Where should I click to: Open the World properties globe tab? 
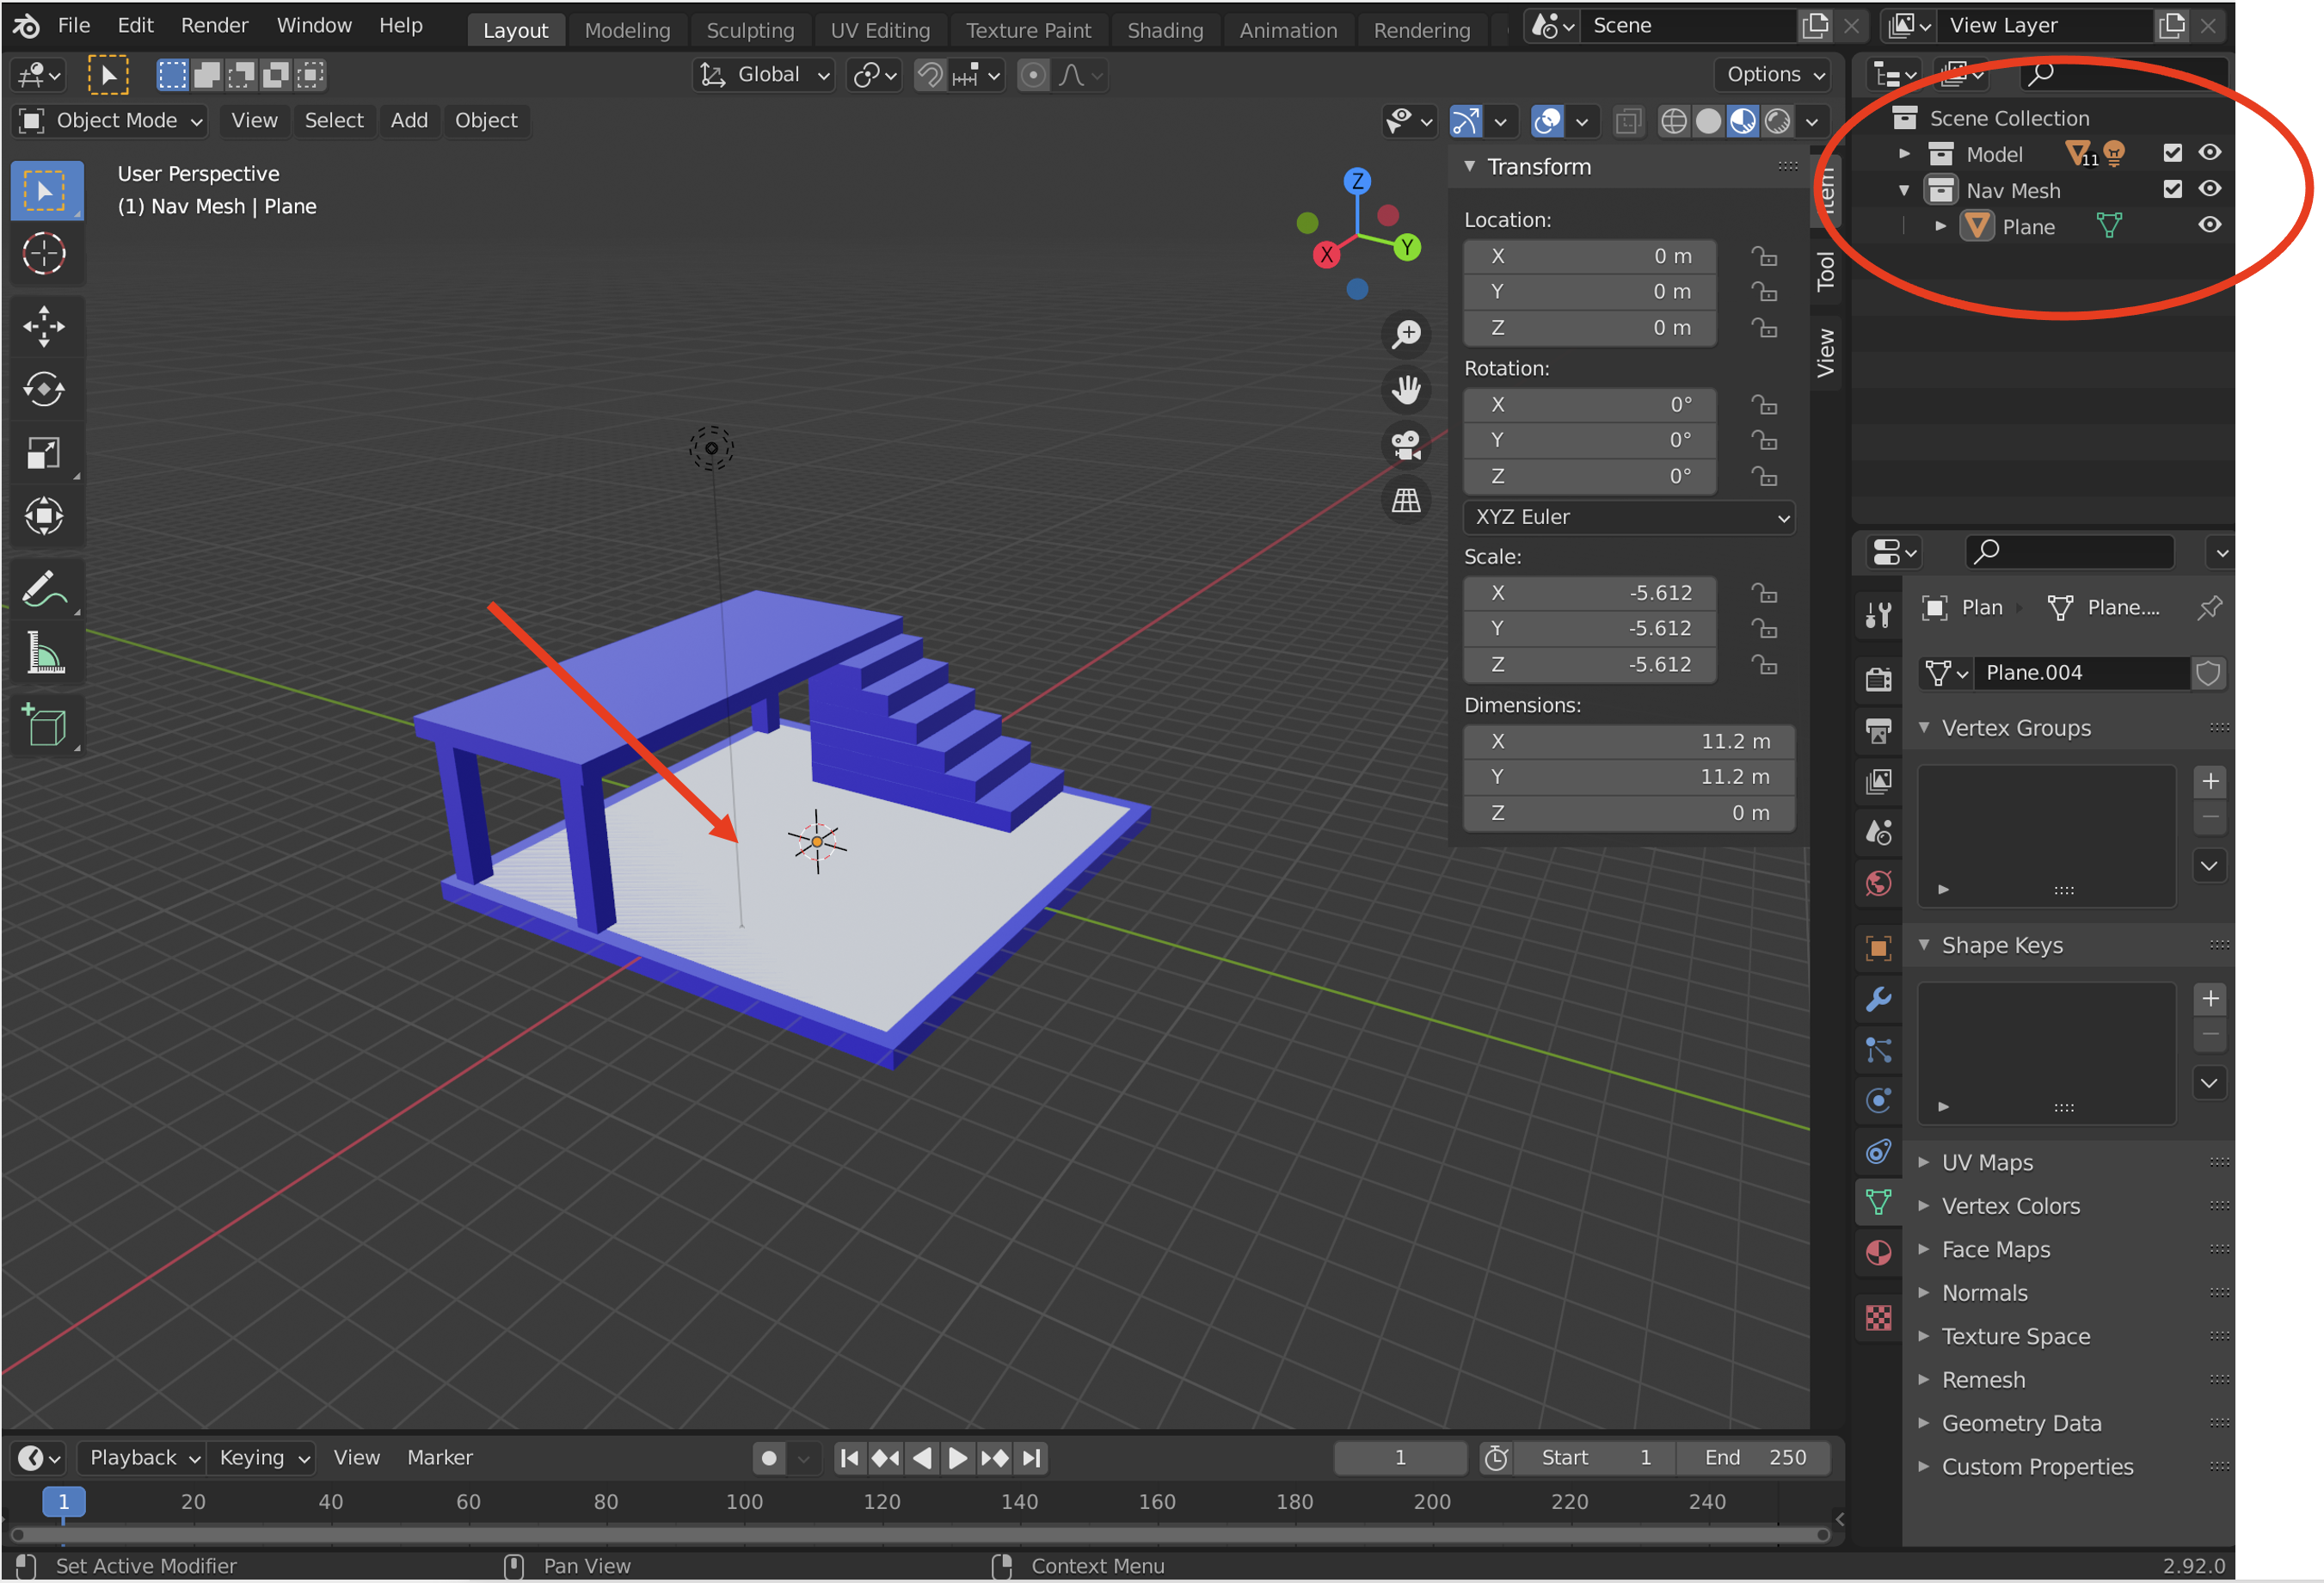(1878, 883)
